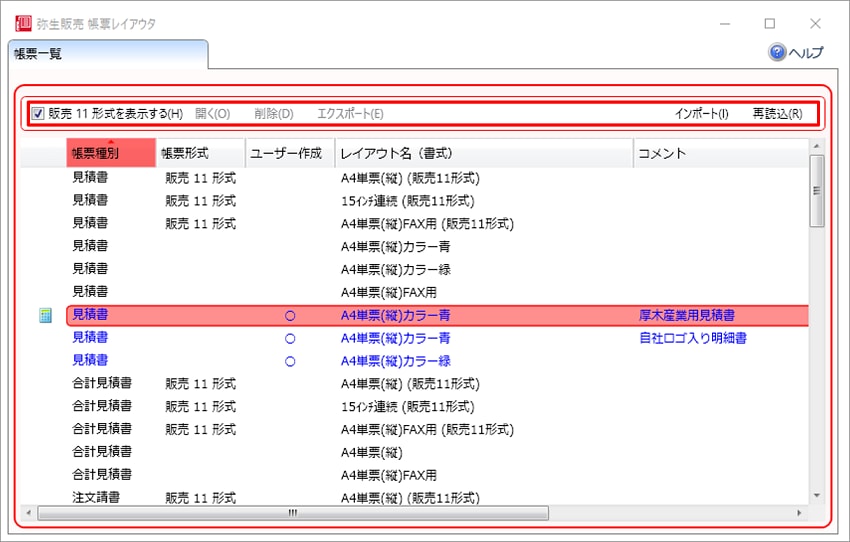Uncheck 販売 11 形式を表示する checkbox

(38, 113)
